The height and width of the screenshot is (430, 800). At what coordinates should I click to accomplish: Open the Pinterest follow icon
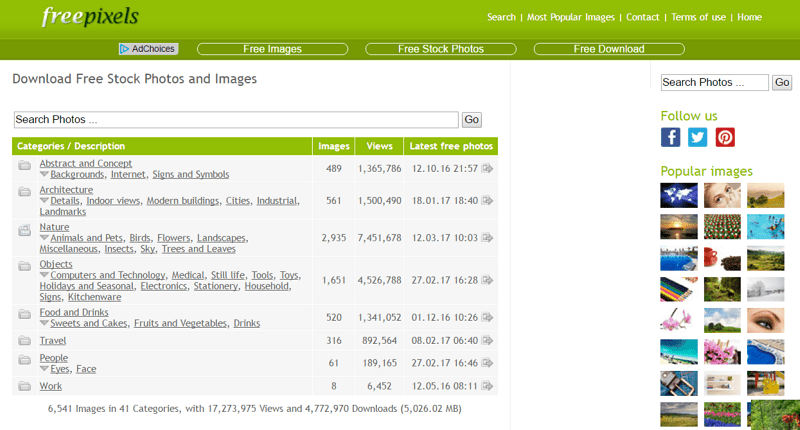725,137
